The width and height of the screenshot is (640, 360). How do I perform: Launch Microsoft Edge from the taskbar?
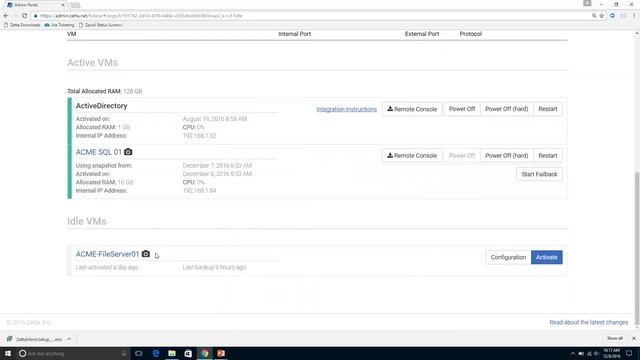tap(156, 353)
